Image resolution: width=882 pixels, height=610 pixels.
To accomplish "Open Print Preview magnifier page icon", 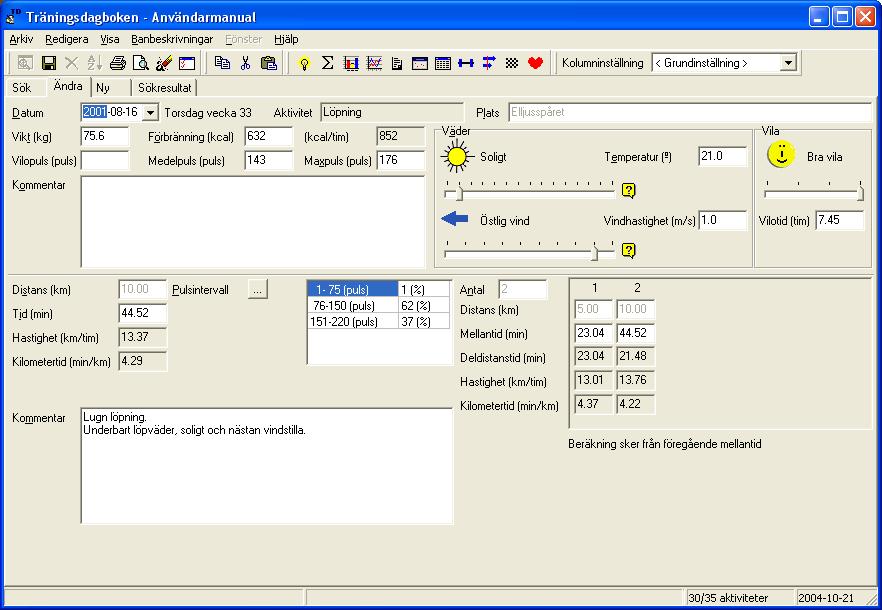I will click(x=141, y=63).
